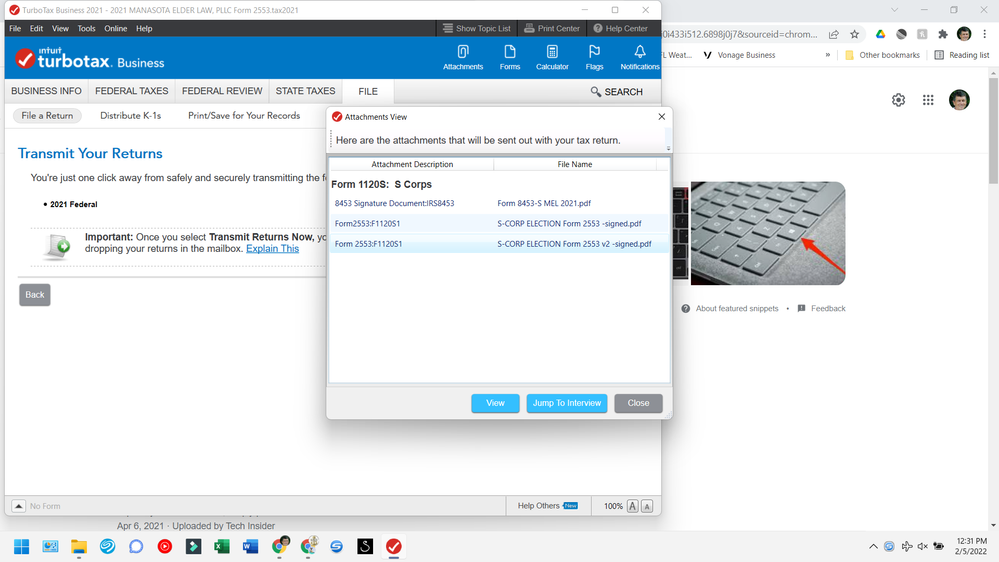Viewport: 999px width, 562px height.
Task: Switch to the FEDERAL TAXES tab
Action: click(x=132, y=91)
